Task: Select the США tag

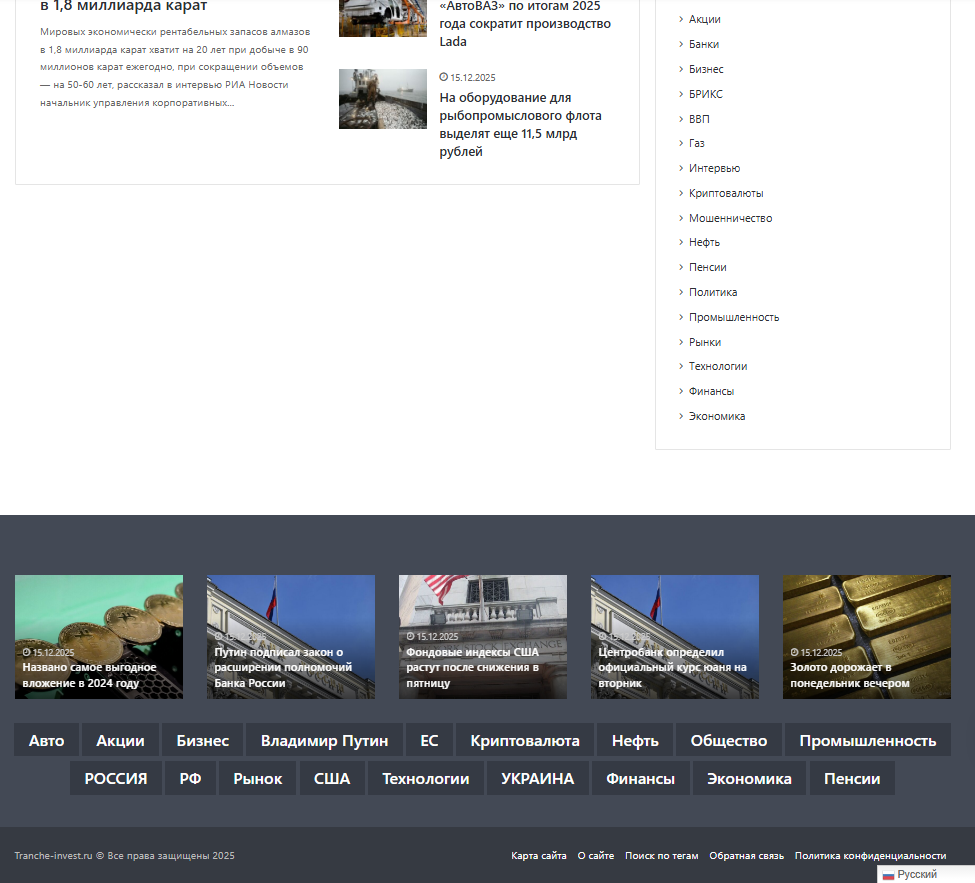Action: (x=332, y=778)
